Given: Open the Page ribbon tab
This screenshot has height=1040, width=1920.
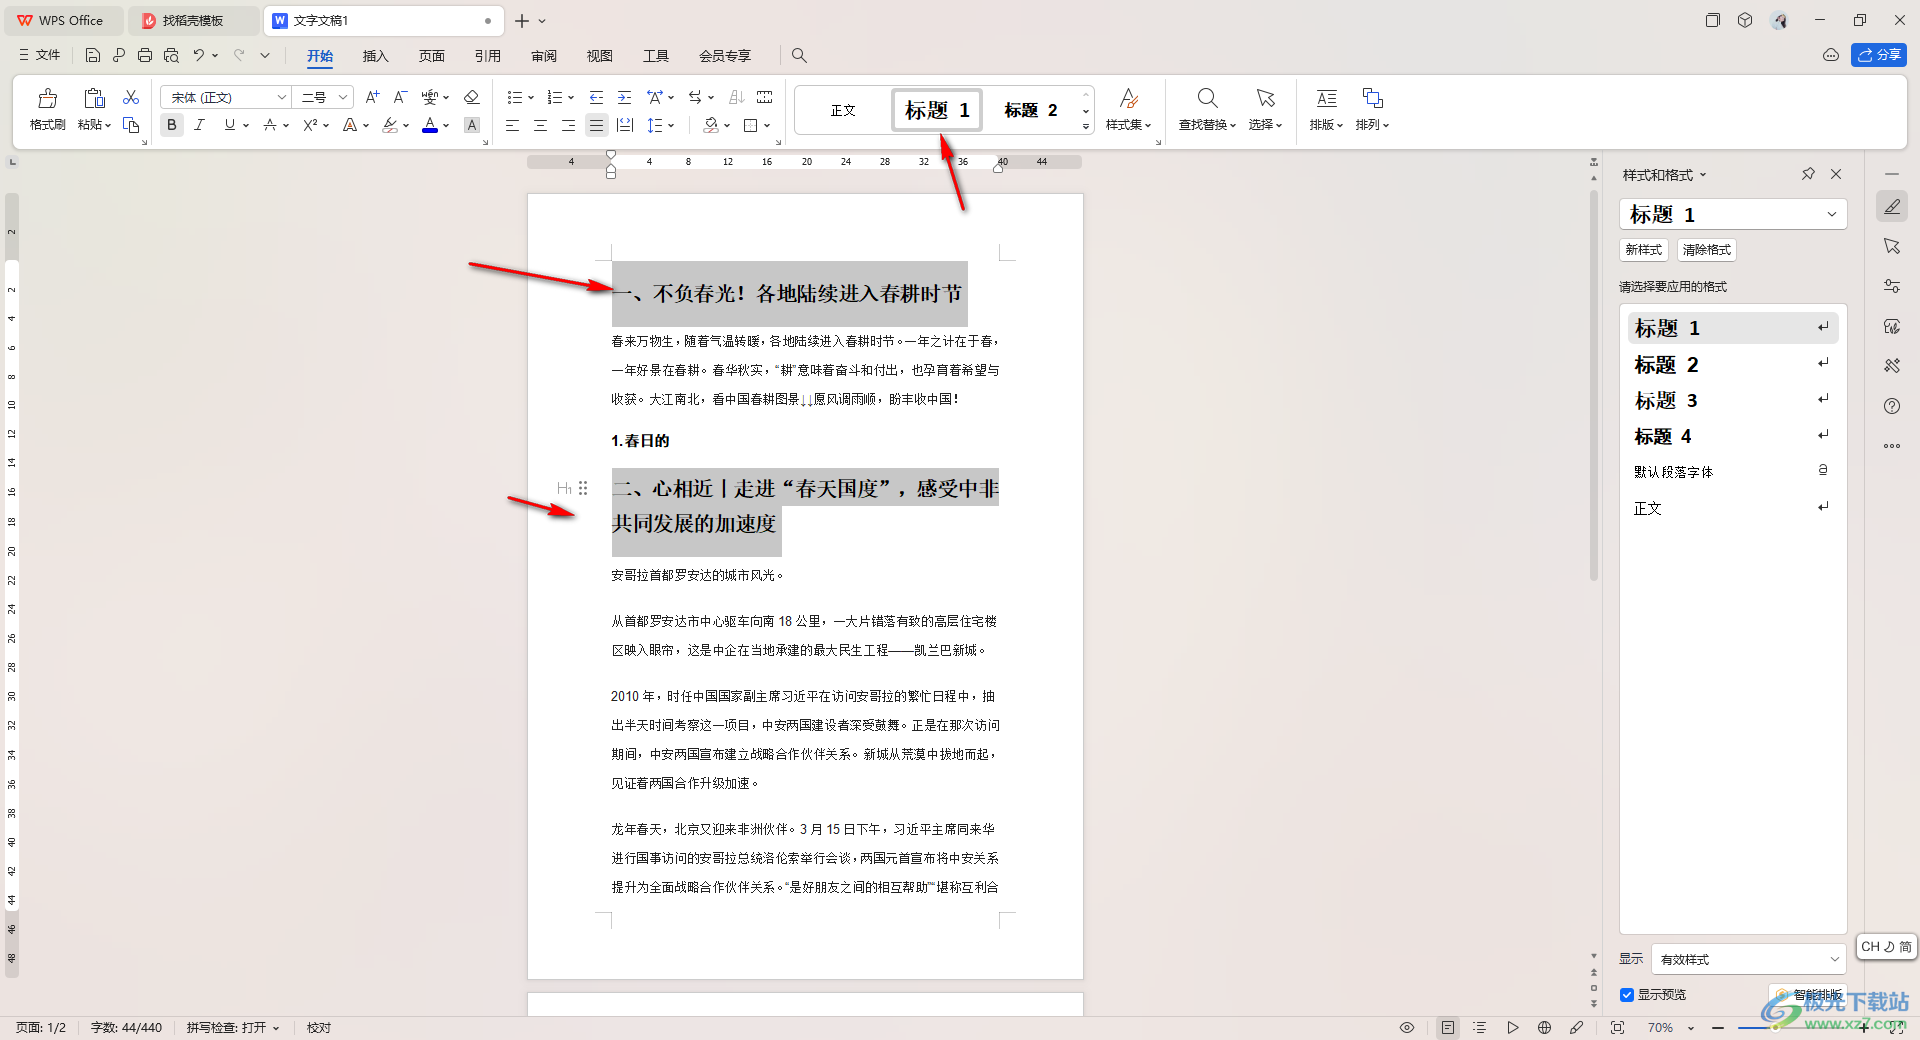Looking at the screenshot, I should tap(432, 56).
